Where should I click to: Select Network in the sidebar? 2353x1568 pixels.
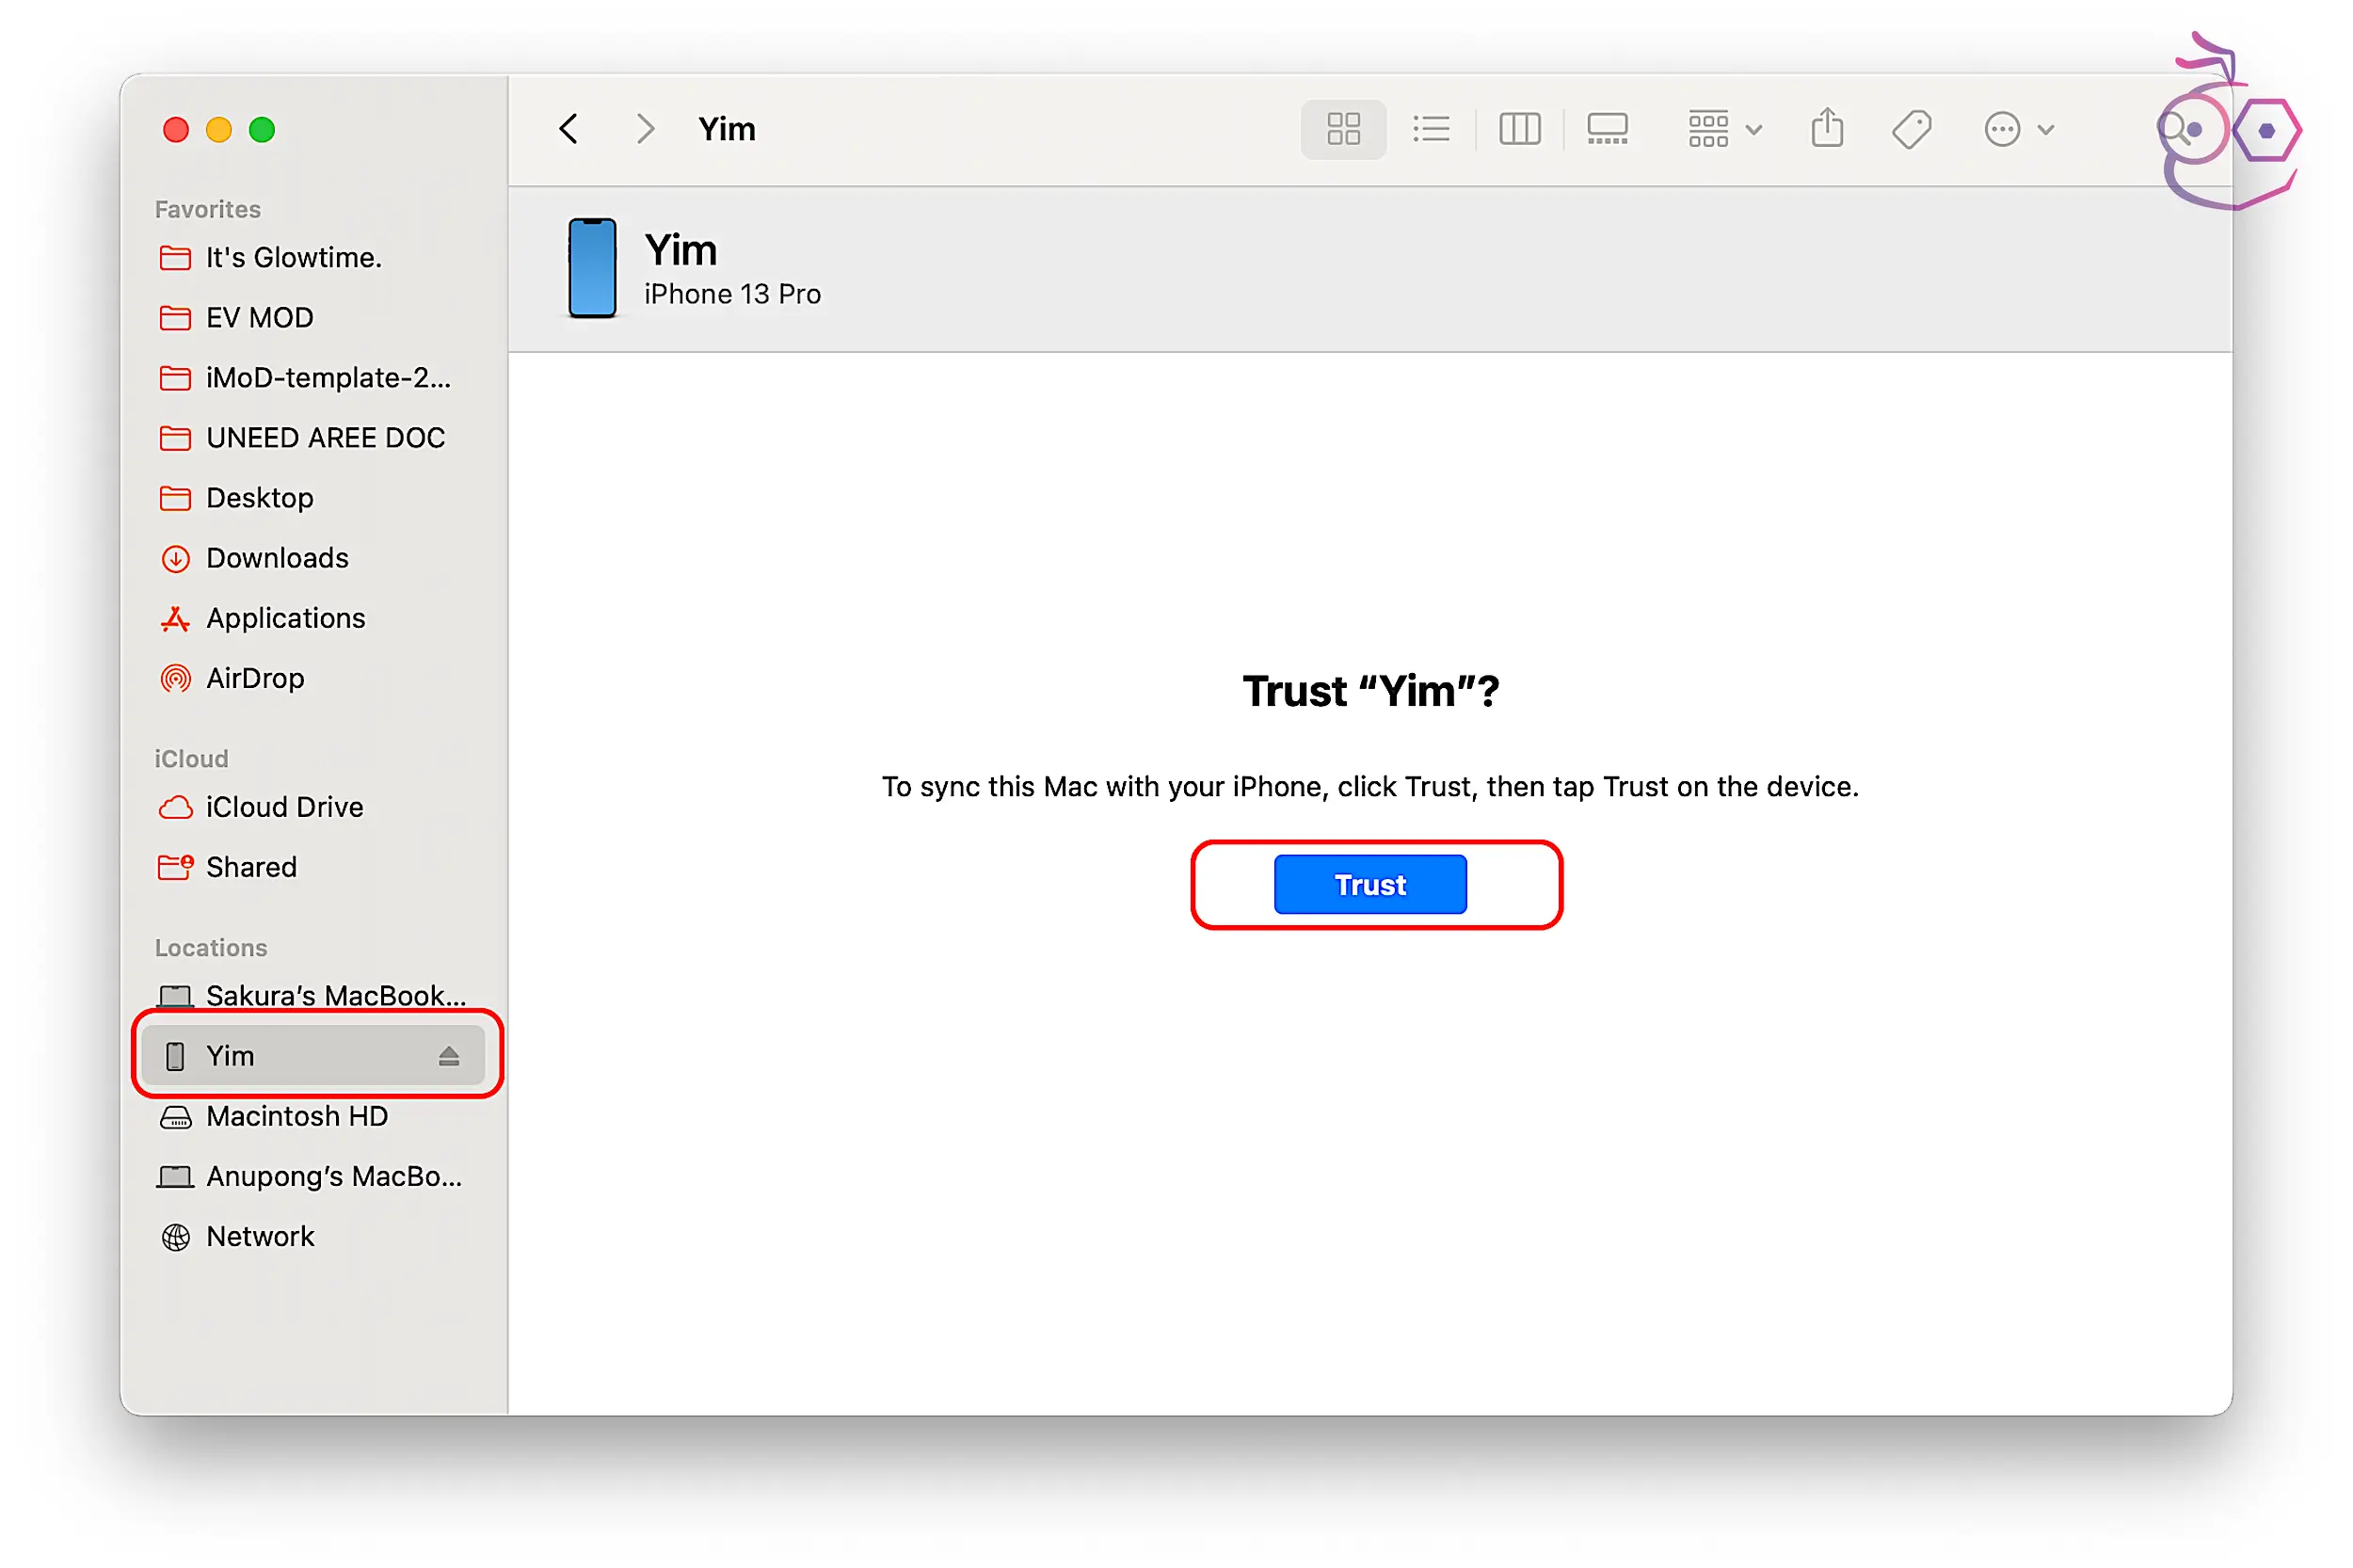tap(260, 1236)
